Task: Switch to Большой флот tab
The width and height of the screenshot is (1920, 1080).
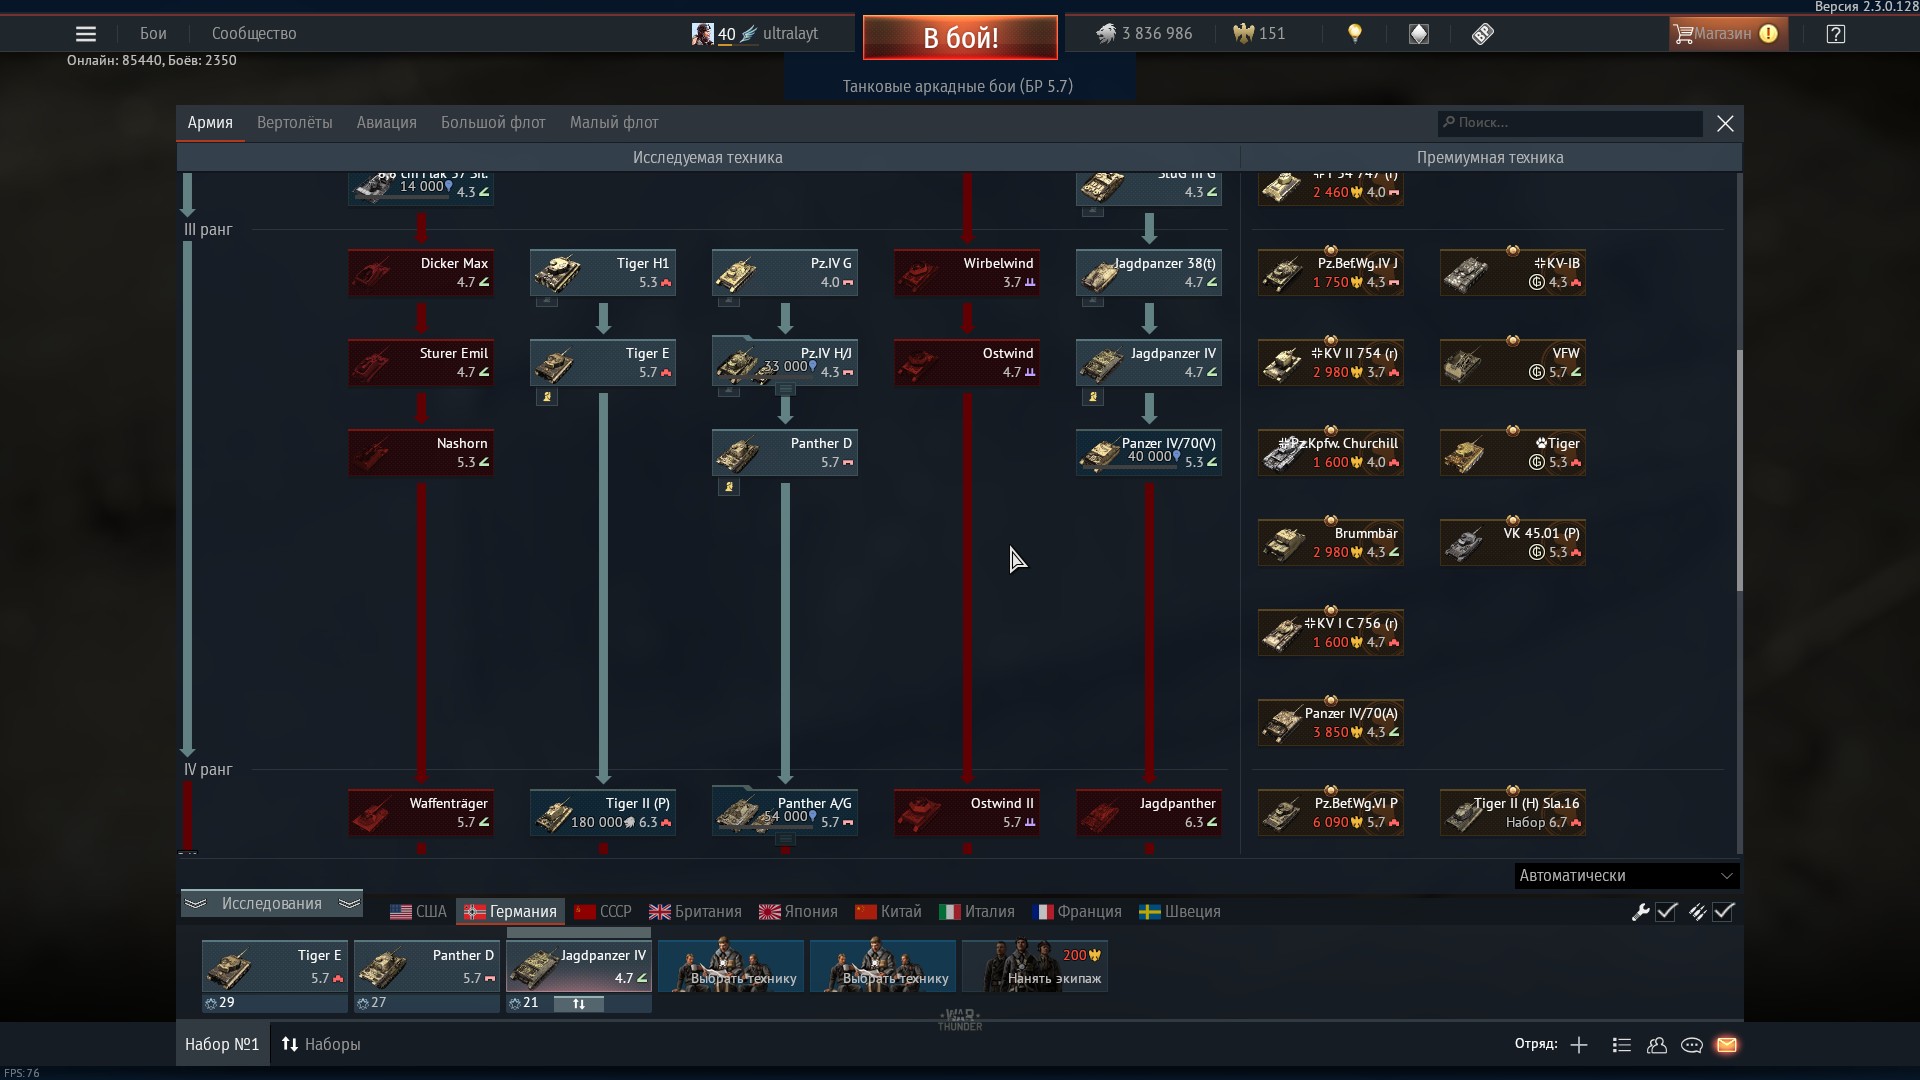Action: [493, 123]
